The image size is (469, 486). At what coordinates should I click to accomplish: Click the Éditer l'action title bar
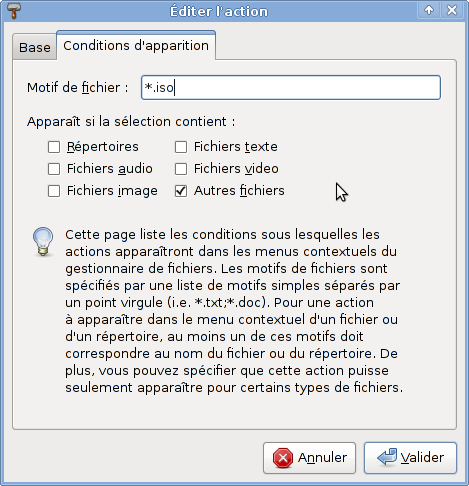(219, 11)
